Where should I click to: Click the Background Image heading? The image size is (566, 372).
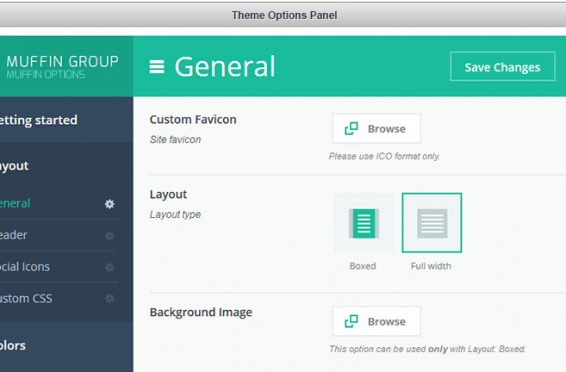(201, 312)
